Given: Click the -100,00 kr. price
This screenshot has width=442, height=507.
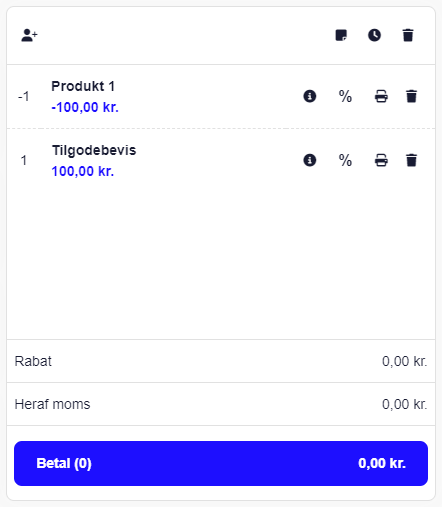Looking at the screenshot, I should pos(85,107).
